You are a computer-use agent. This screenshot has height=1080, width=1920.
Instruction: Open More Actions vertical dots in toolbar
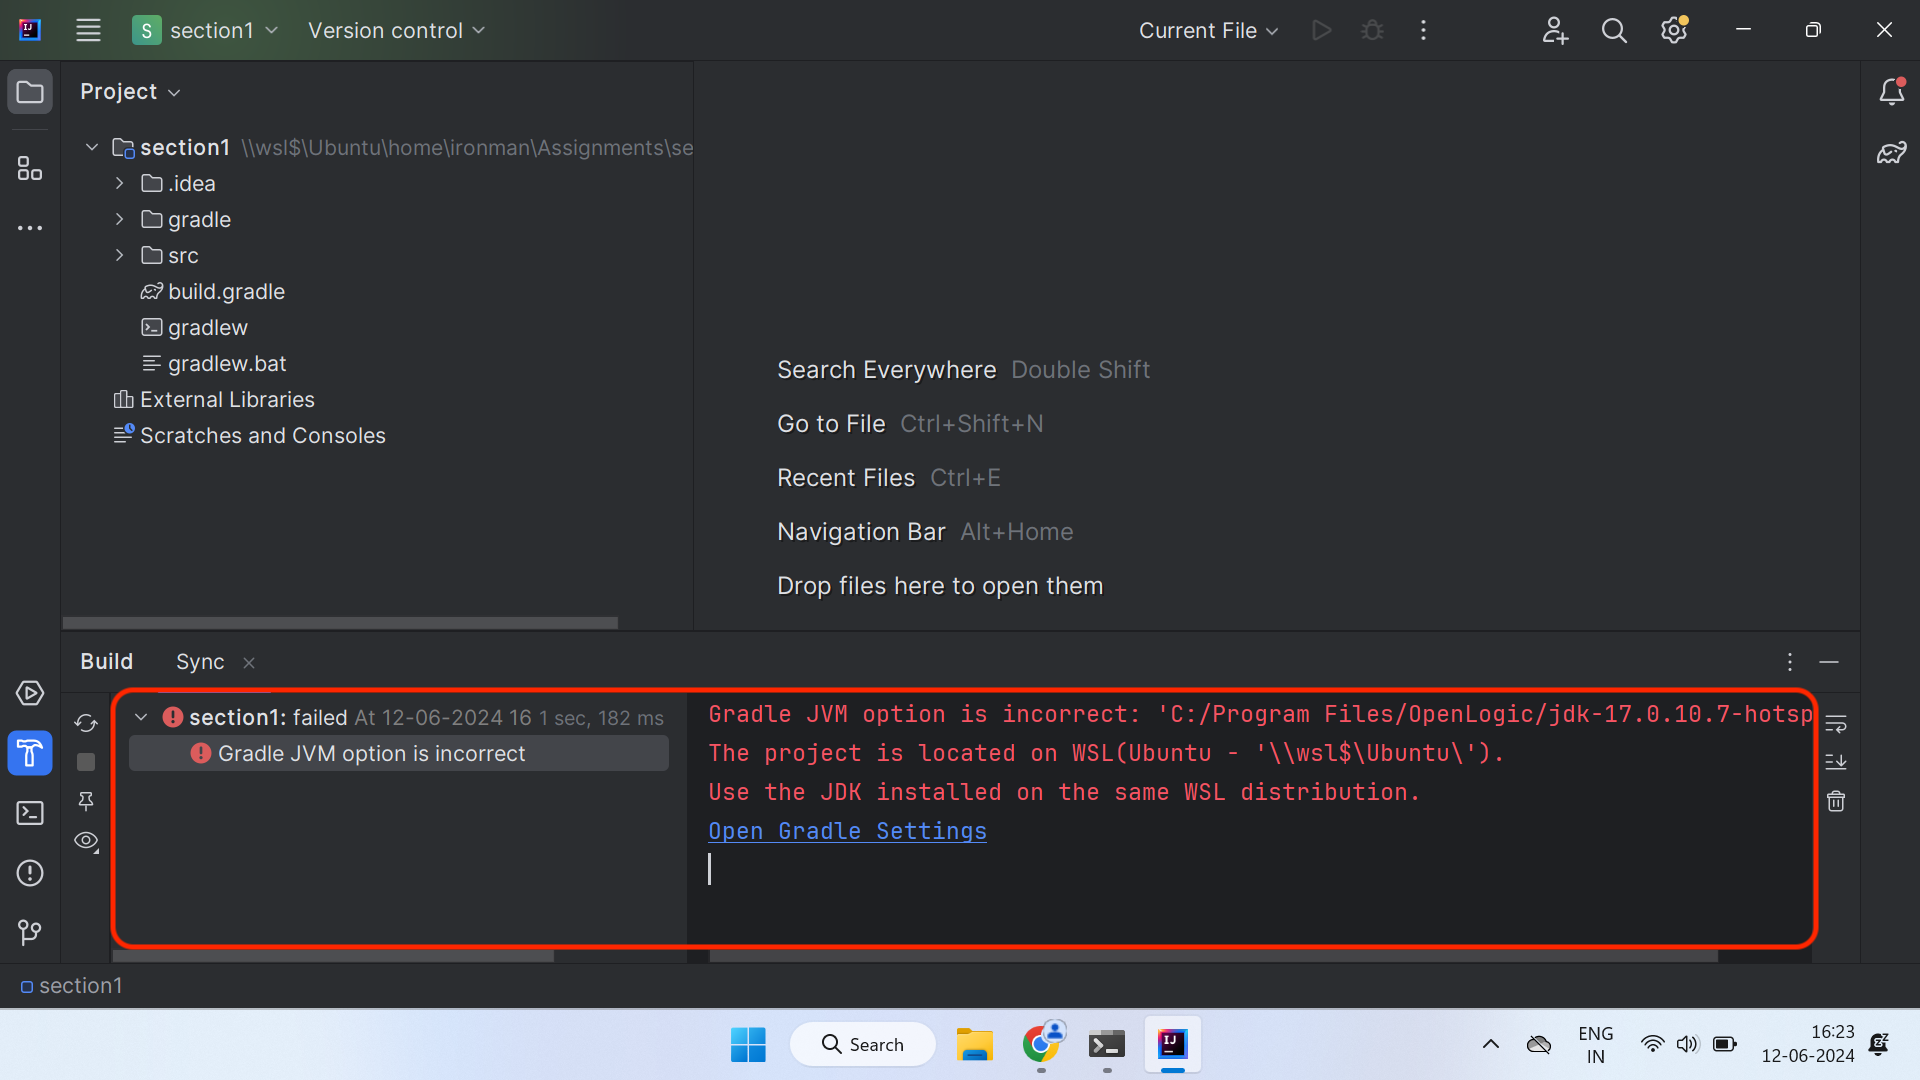1423,30
